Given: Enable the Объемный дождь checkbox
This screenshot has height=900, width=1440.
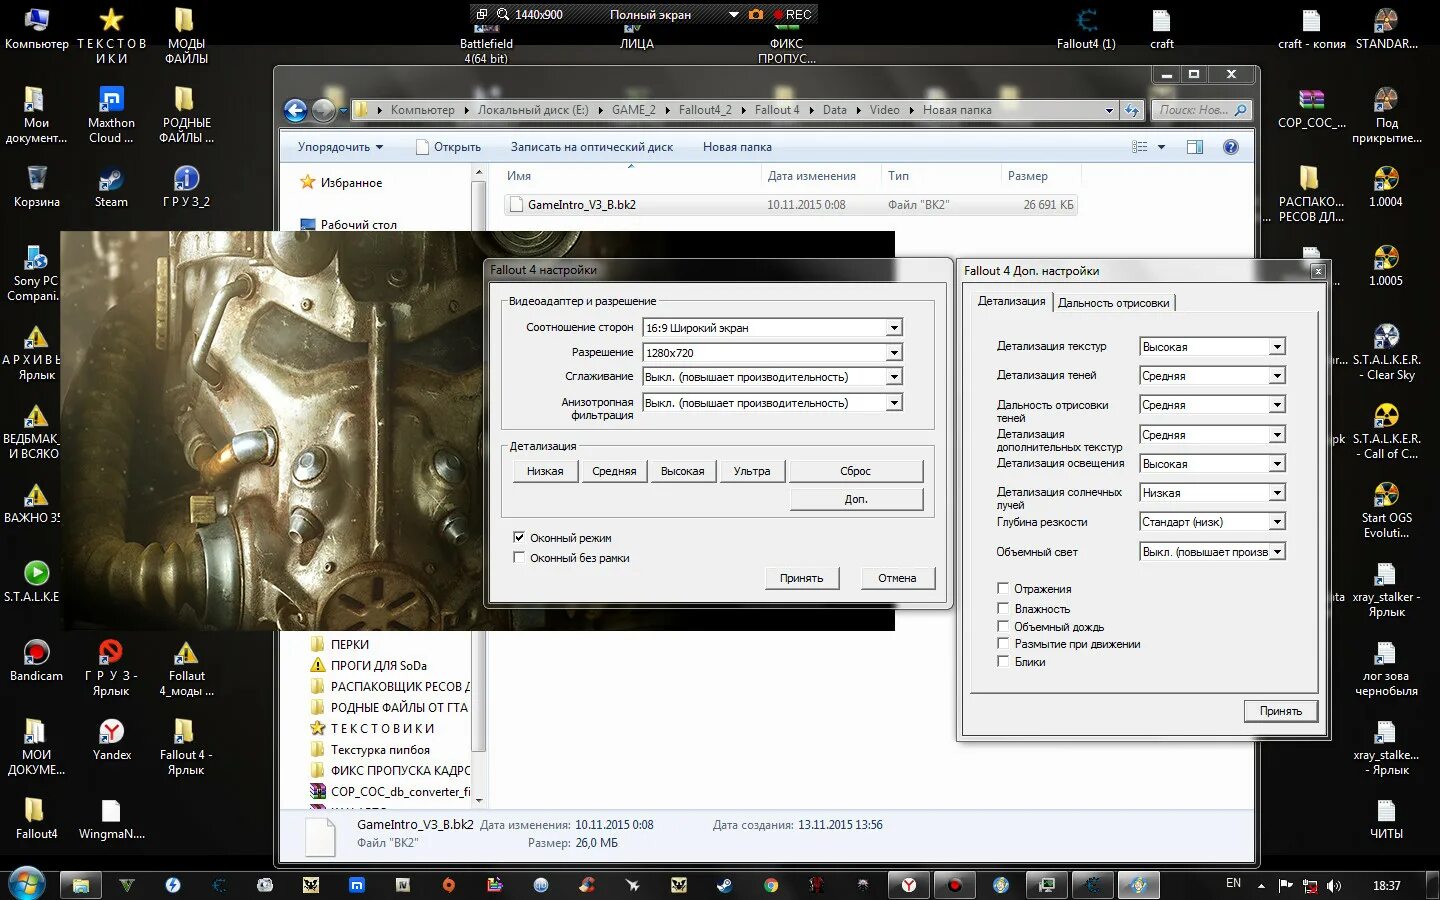Looking at the screenshot, I should point(1003,626).
